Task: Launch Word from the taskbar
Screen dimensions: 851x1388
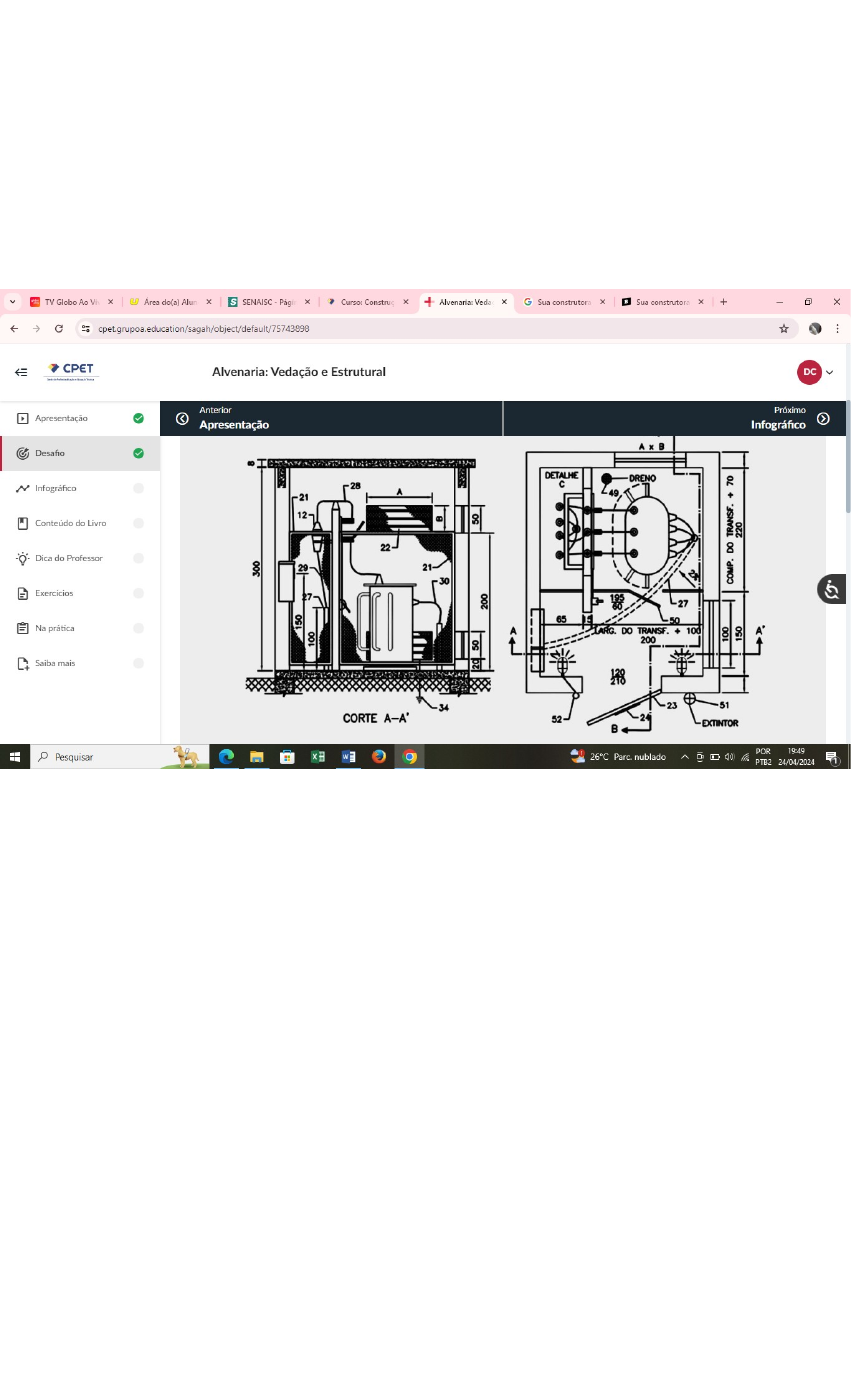Action: point(348,757)
